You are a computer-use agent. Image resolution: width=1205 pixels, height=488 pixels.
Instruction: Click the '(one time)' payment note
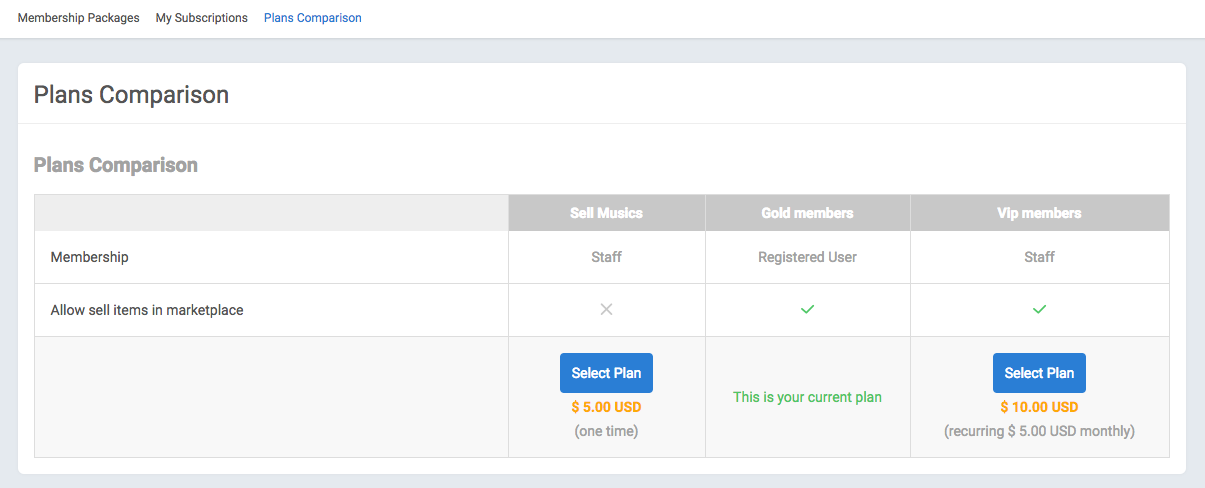tap(606, 432)
